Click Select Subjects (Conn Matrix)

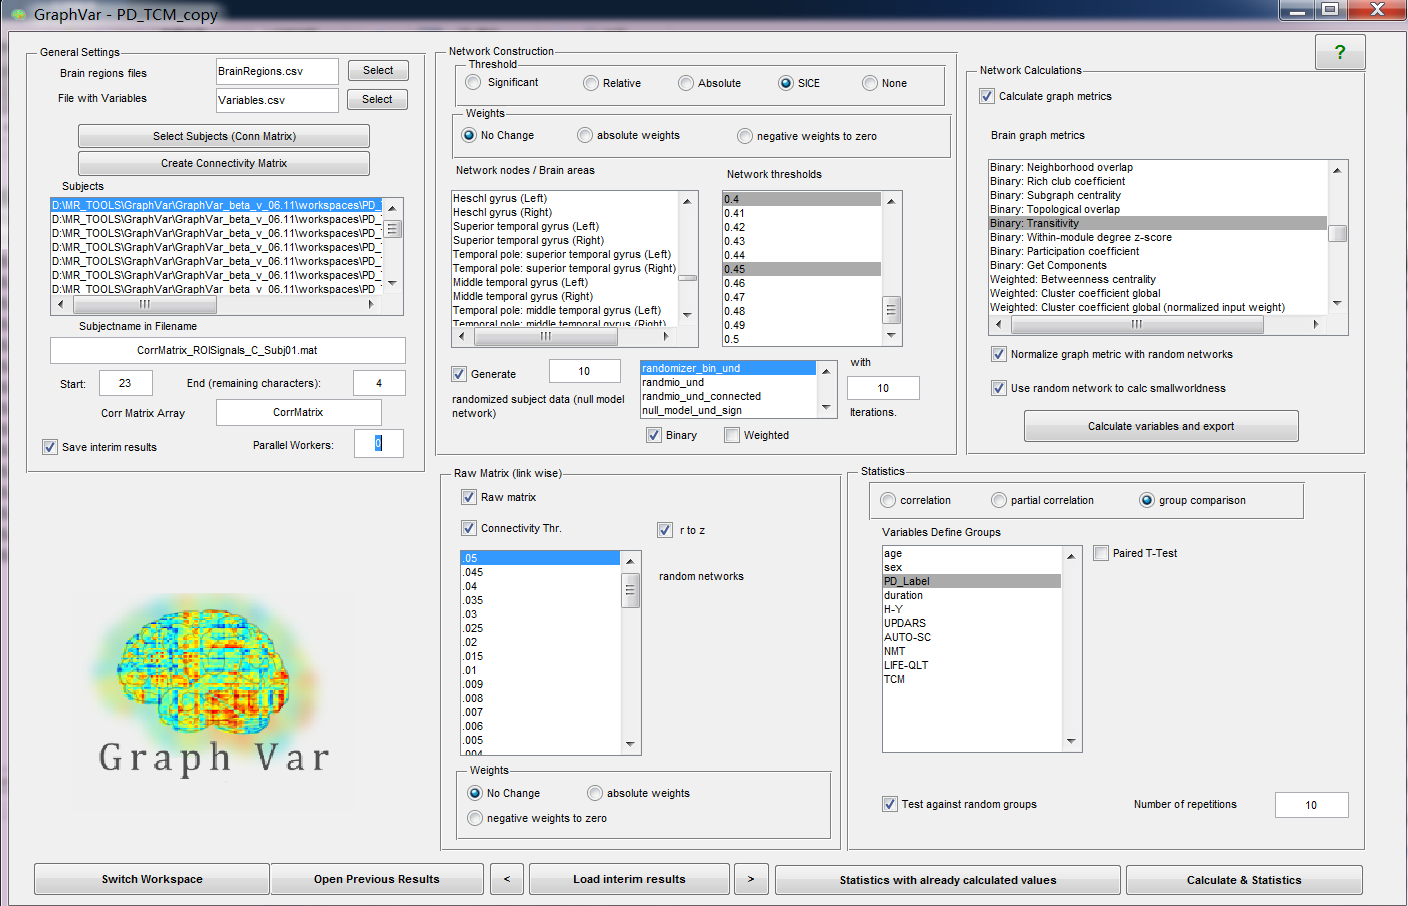point(224,135)
